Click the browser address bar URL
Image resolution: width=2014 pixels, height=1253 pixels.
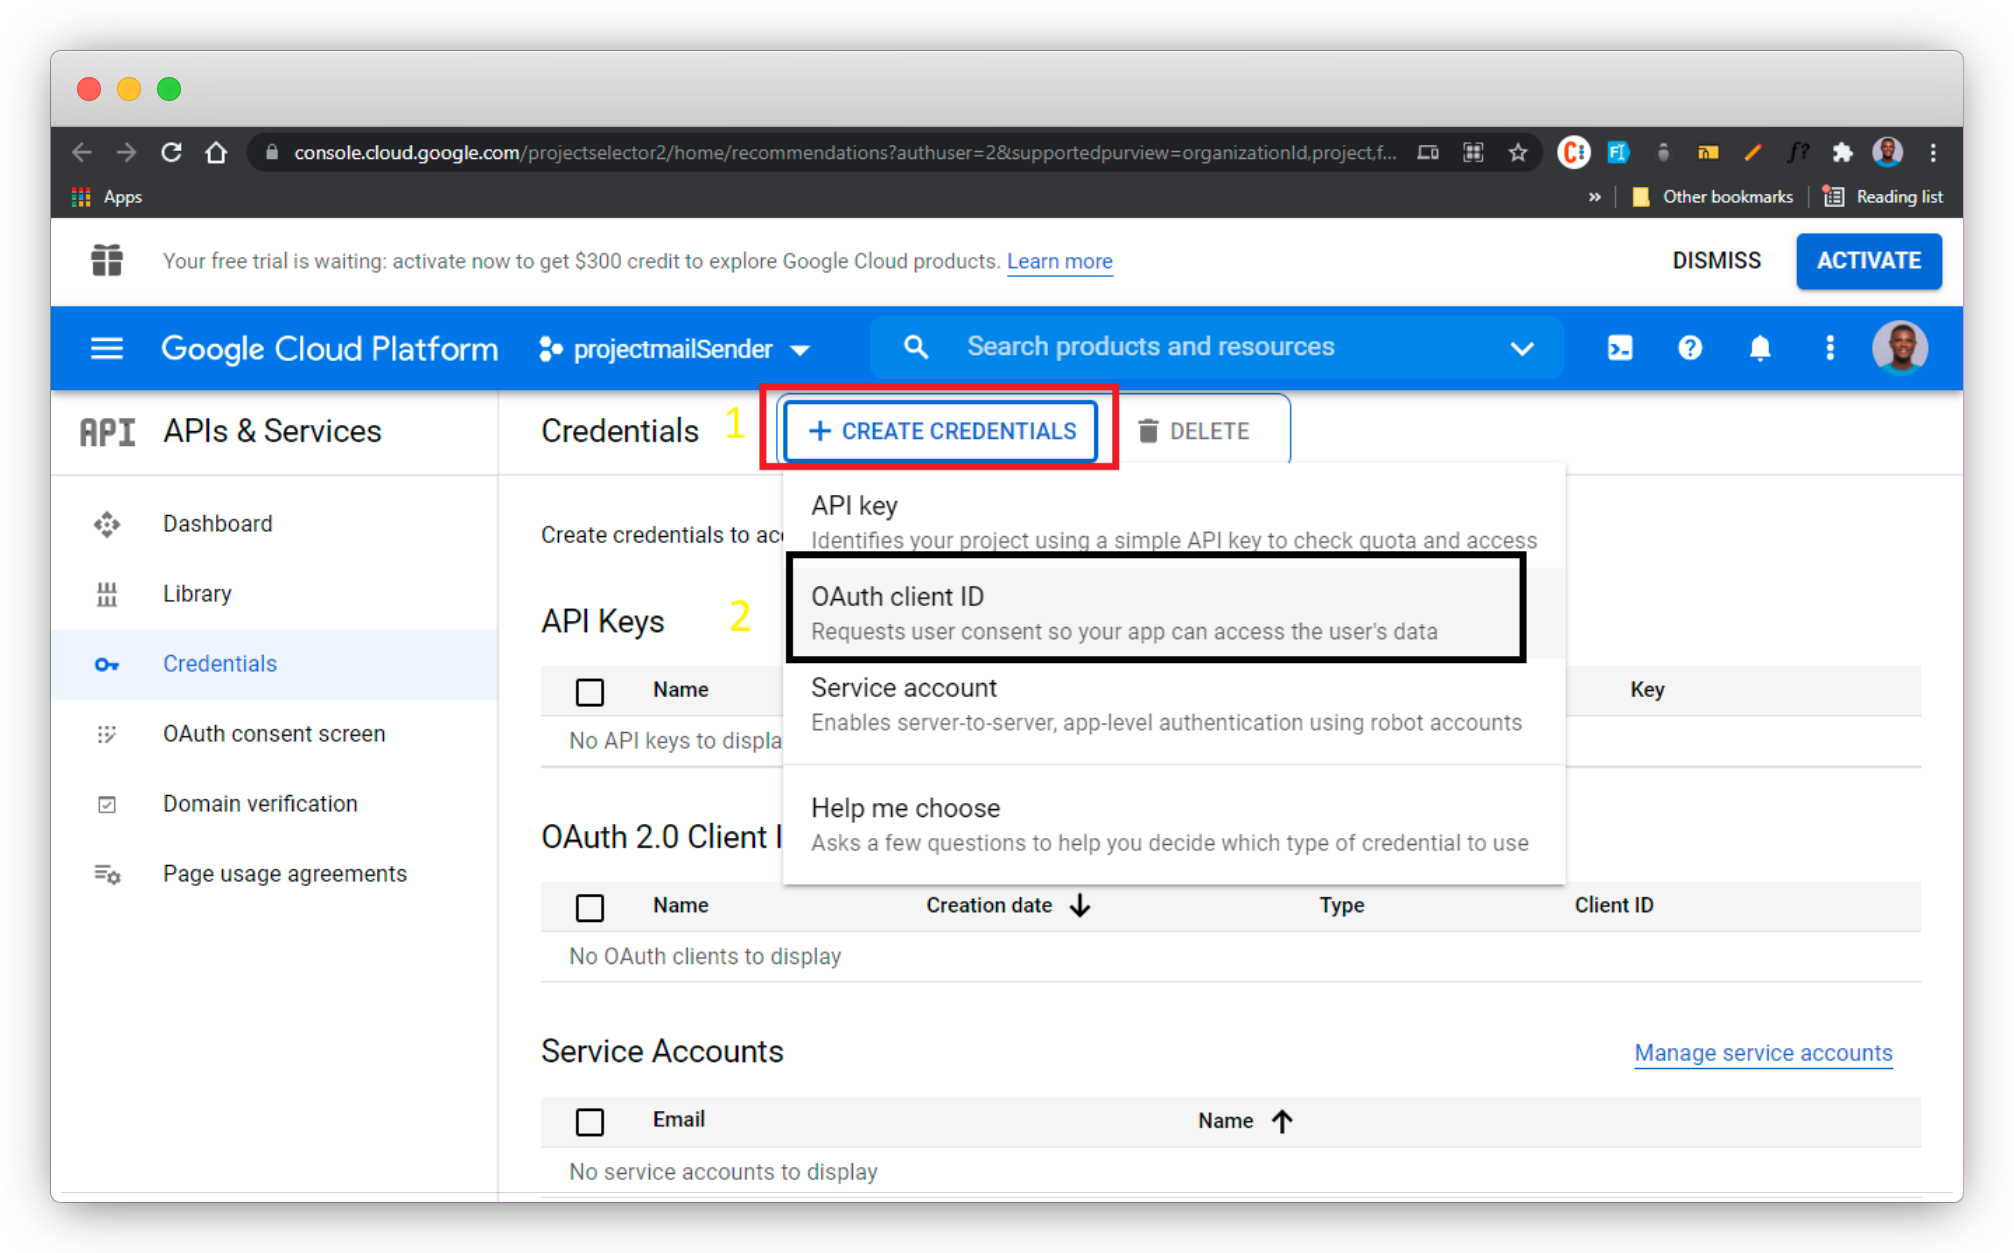[x=845, y=152]
